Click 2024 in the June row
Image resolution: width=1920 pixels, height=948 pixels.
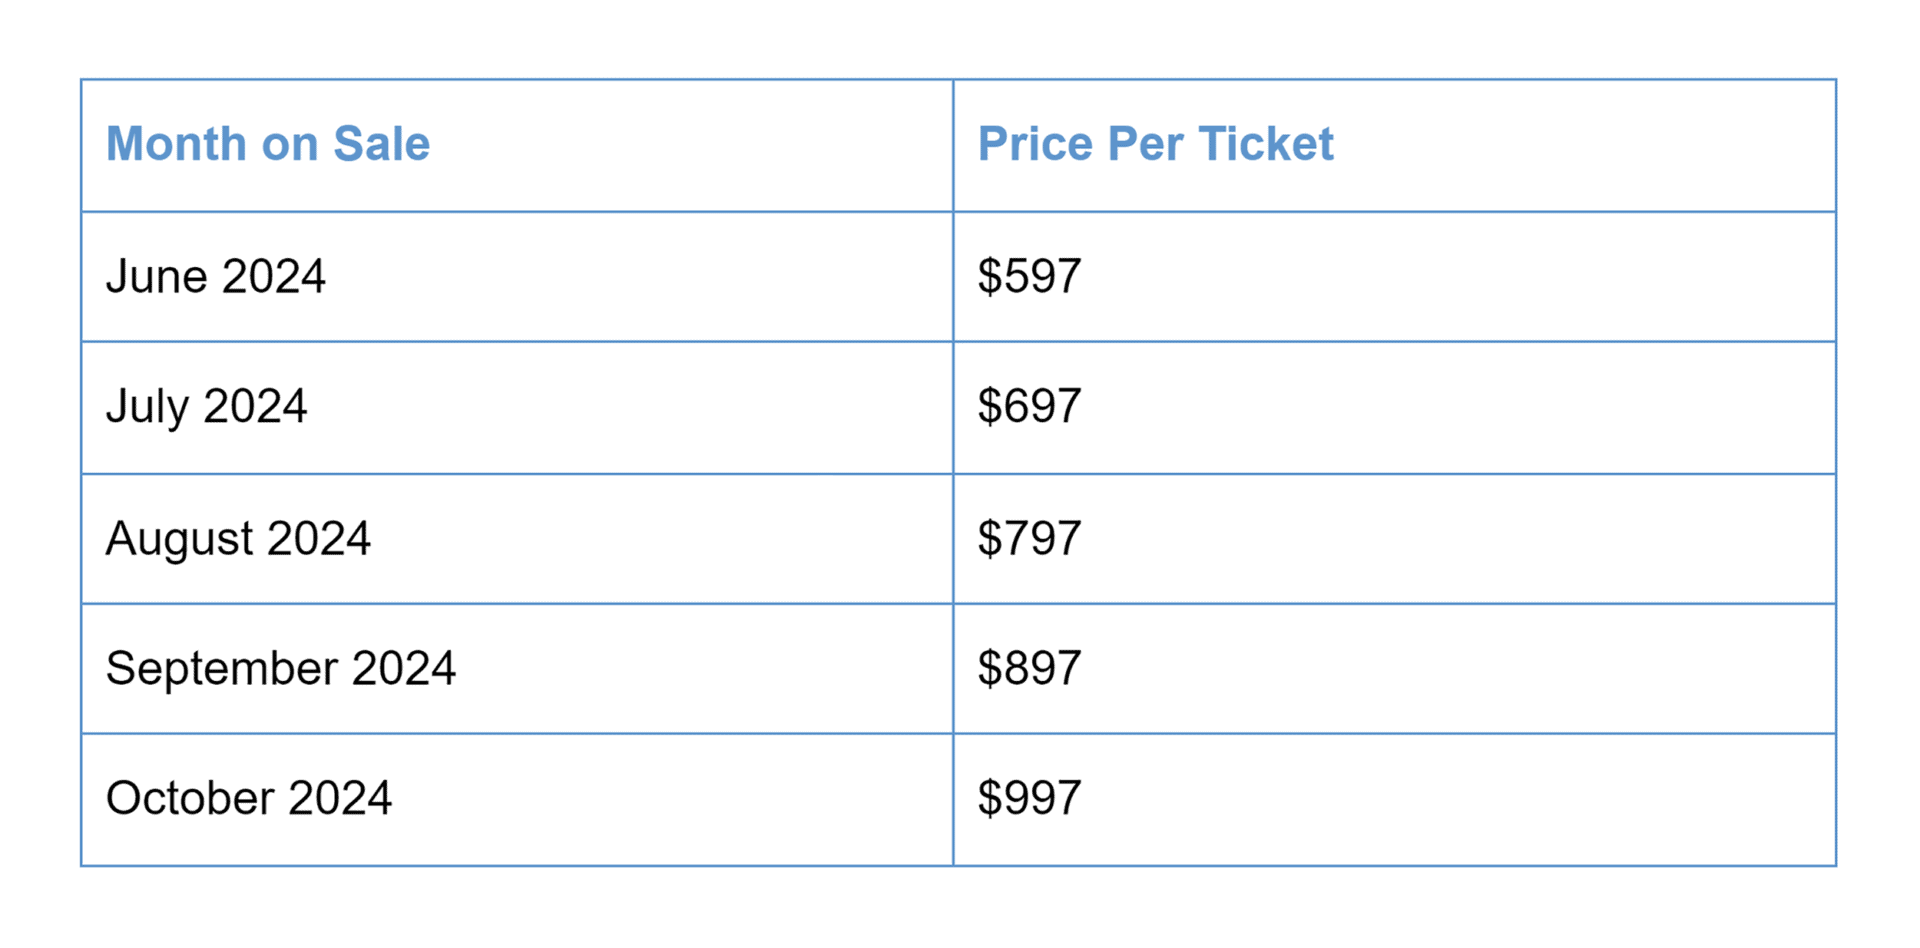[273, 277]
